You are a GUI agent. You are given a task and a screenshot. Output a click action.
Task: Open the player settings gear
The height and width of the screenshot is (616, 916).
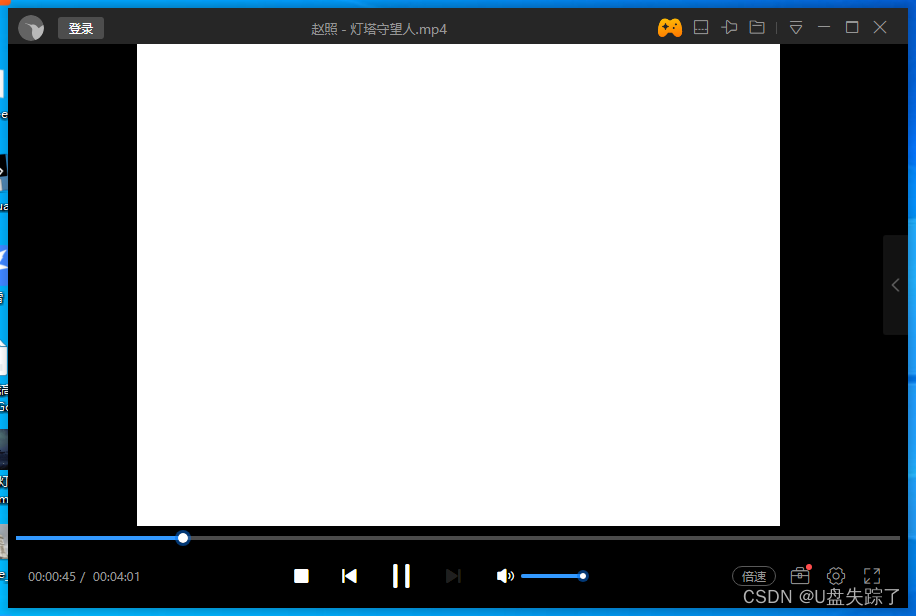835,576
